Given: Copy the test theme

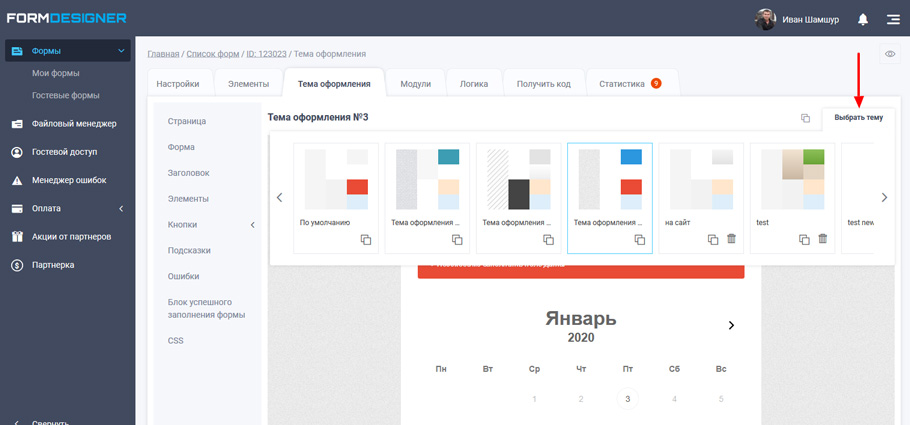Looking at the screenshot, I should pos(804,239).
